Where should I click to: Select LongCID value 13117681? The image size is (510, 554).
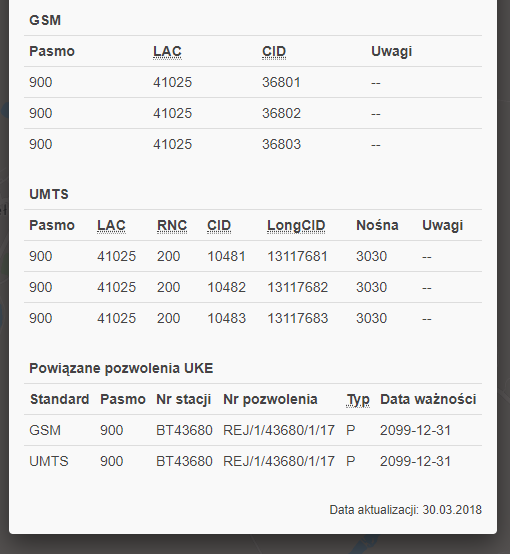click(x=297, y=257)
